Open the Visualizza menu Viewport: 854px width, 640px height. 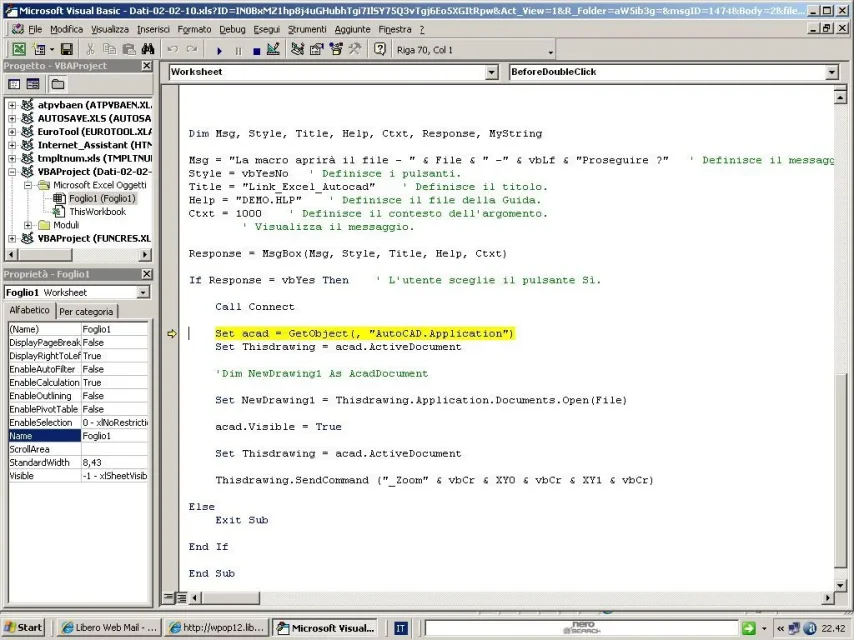110,29
